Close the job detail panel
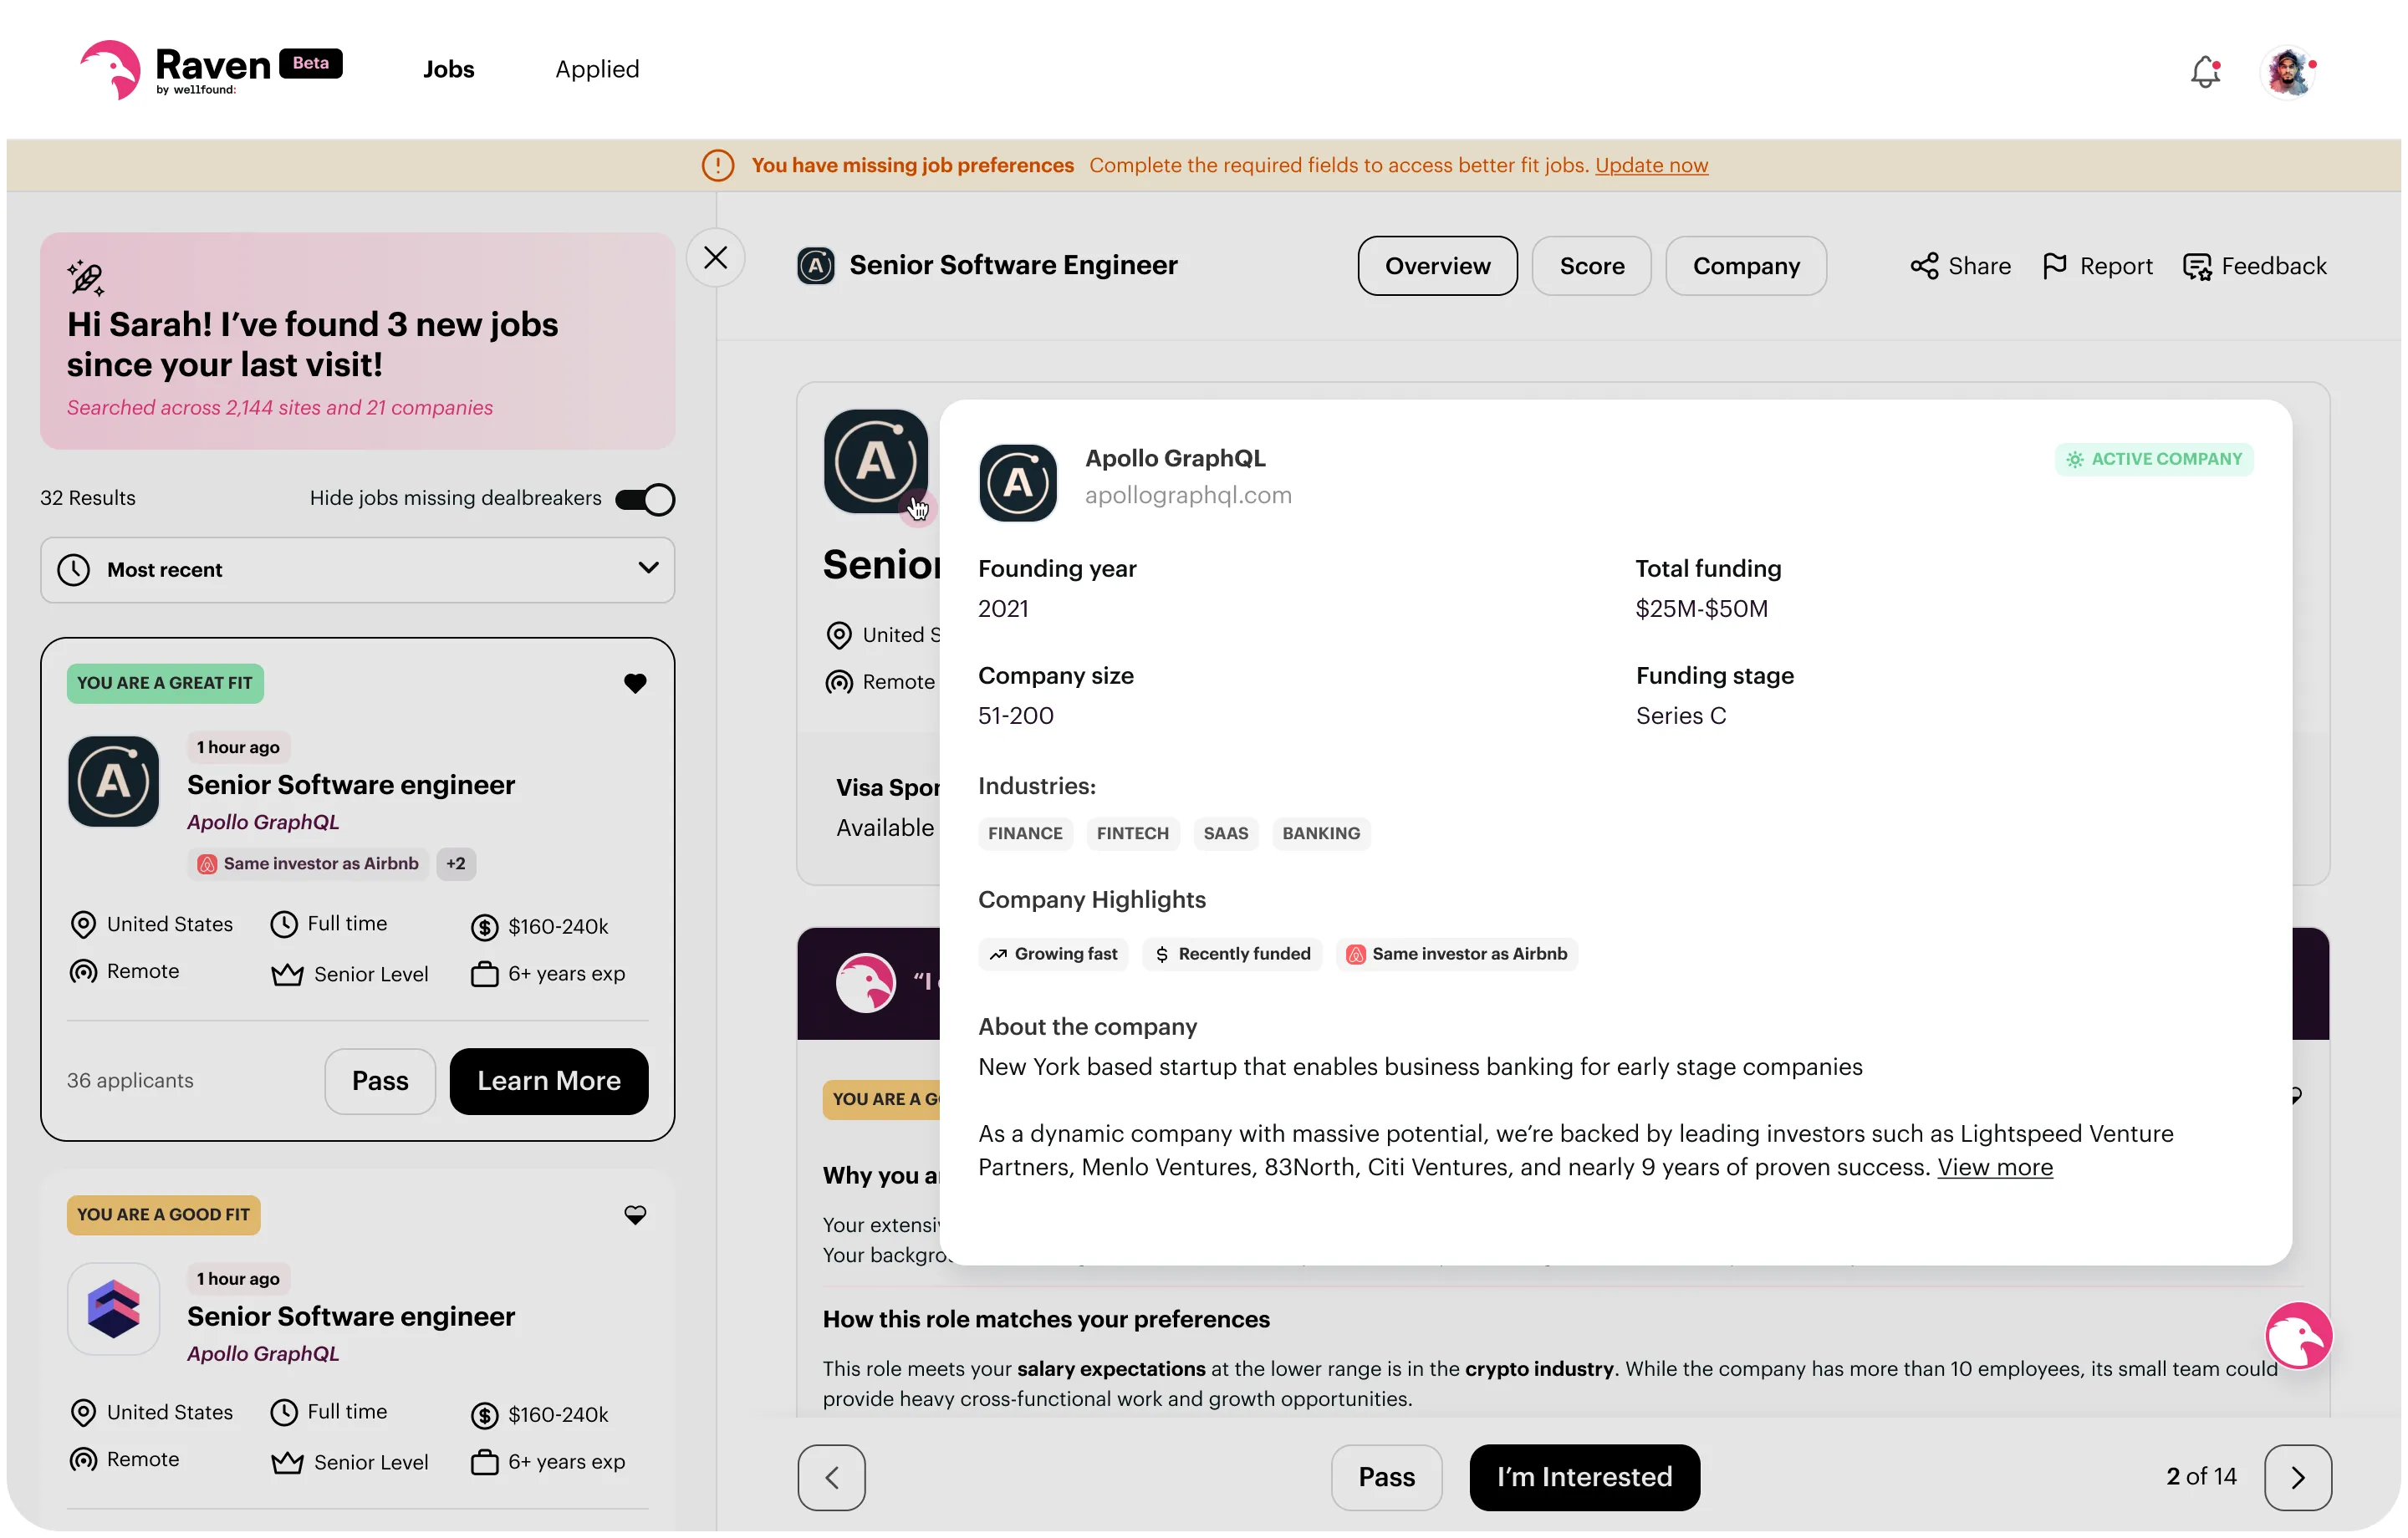 (716, 258)
